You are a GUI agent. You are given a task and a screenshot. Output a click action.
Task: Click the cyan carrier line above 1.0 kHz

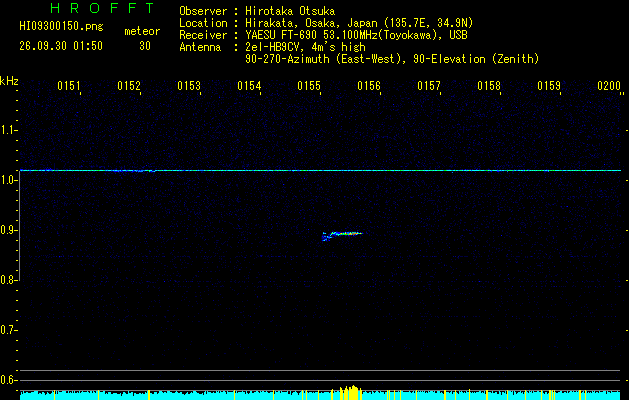[320, 171]
